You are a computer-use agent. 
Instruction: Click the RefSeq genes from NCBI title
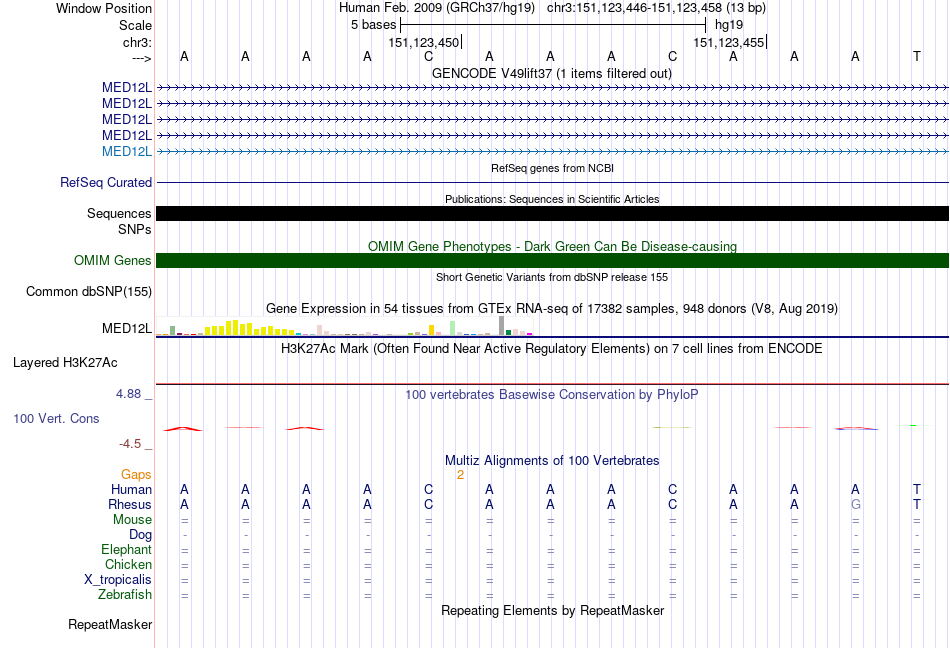(x=553, y=168)
